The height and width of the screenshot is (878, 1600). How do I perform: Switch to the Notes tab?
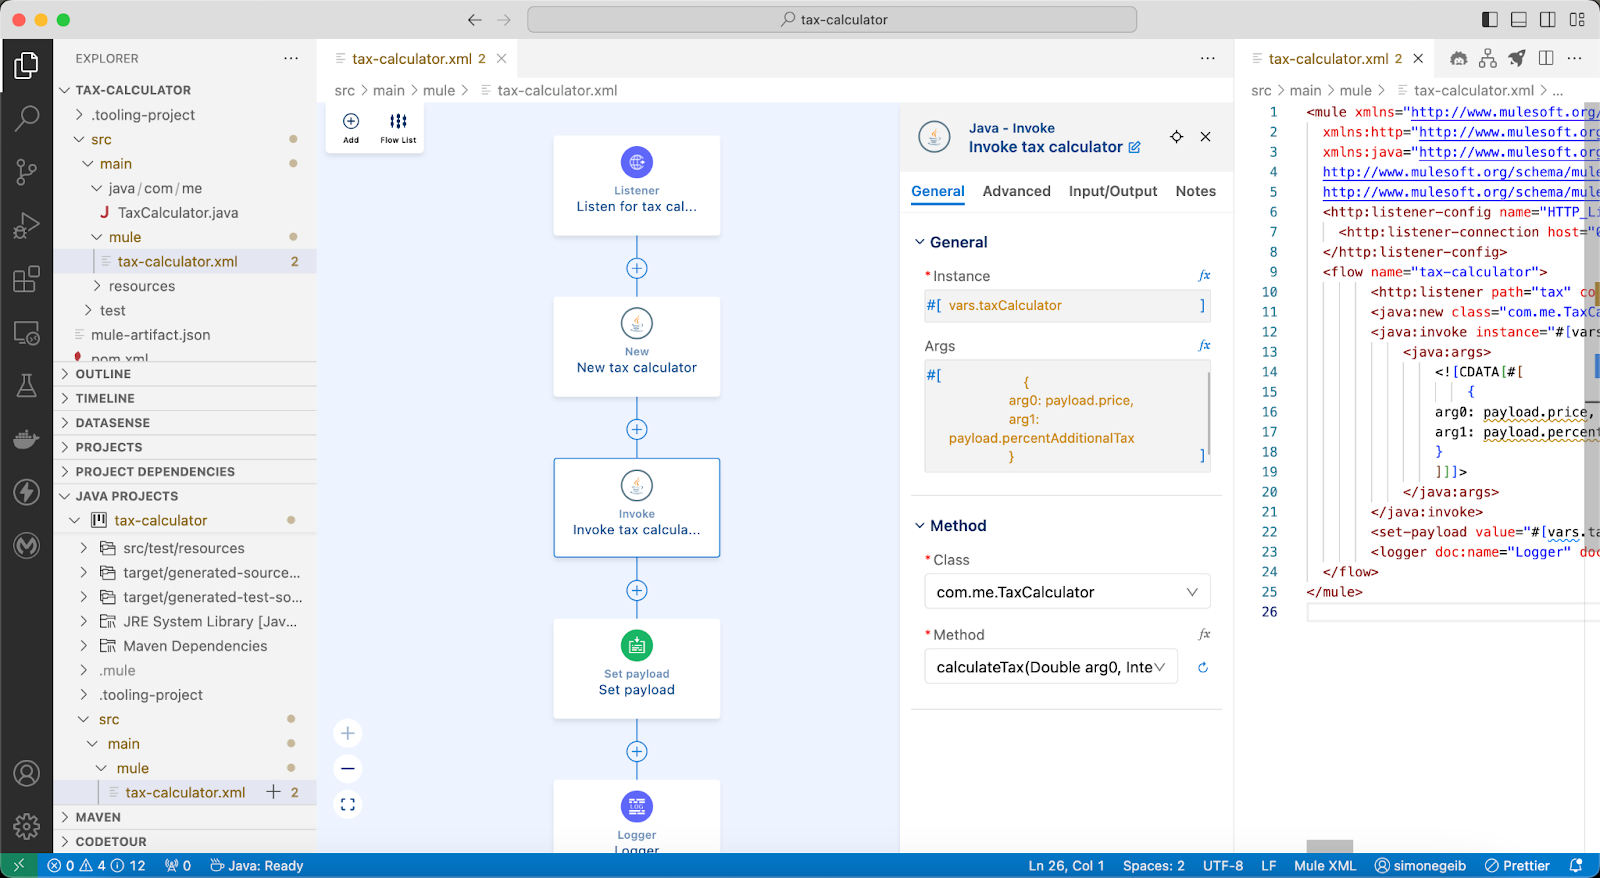tap(1196, 191)
